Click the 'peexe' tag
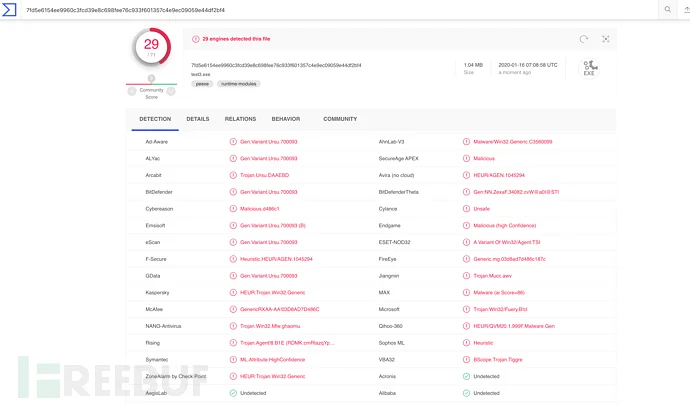The width and height of the screenshot is (690, 405). coord(202,84)
